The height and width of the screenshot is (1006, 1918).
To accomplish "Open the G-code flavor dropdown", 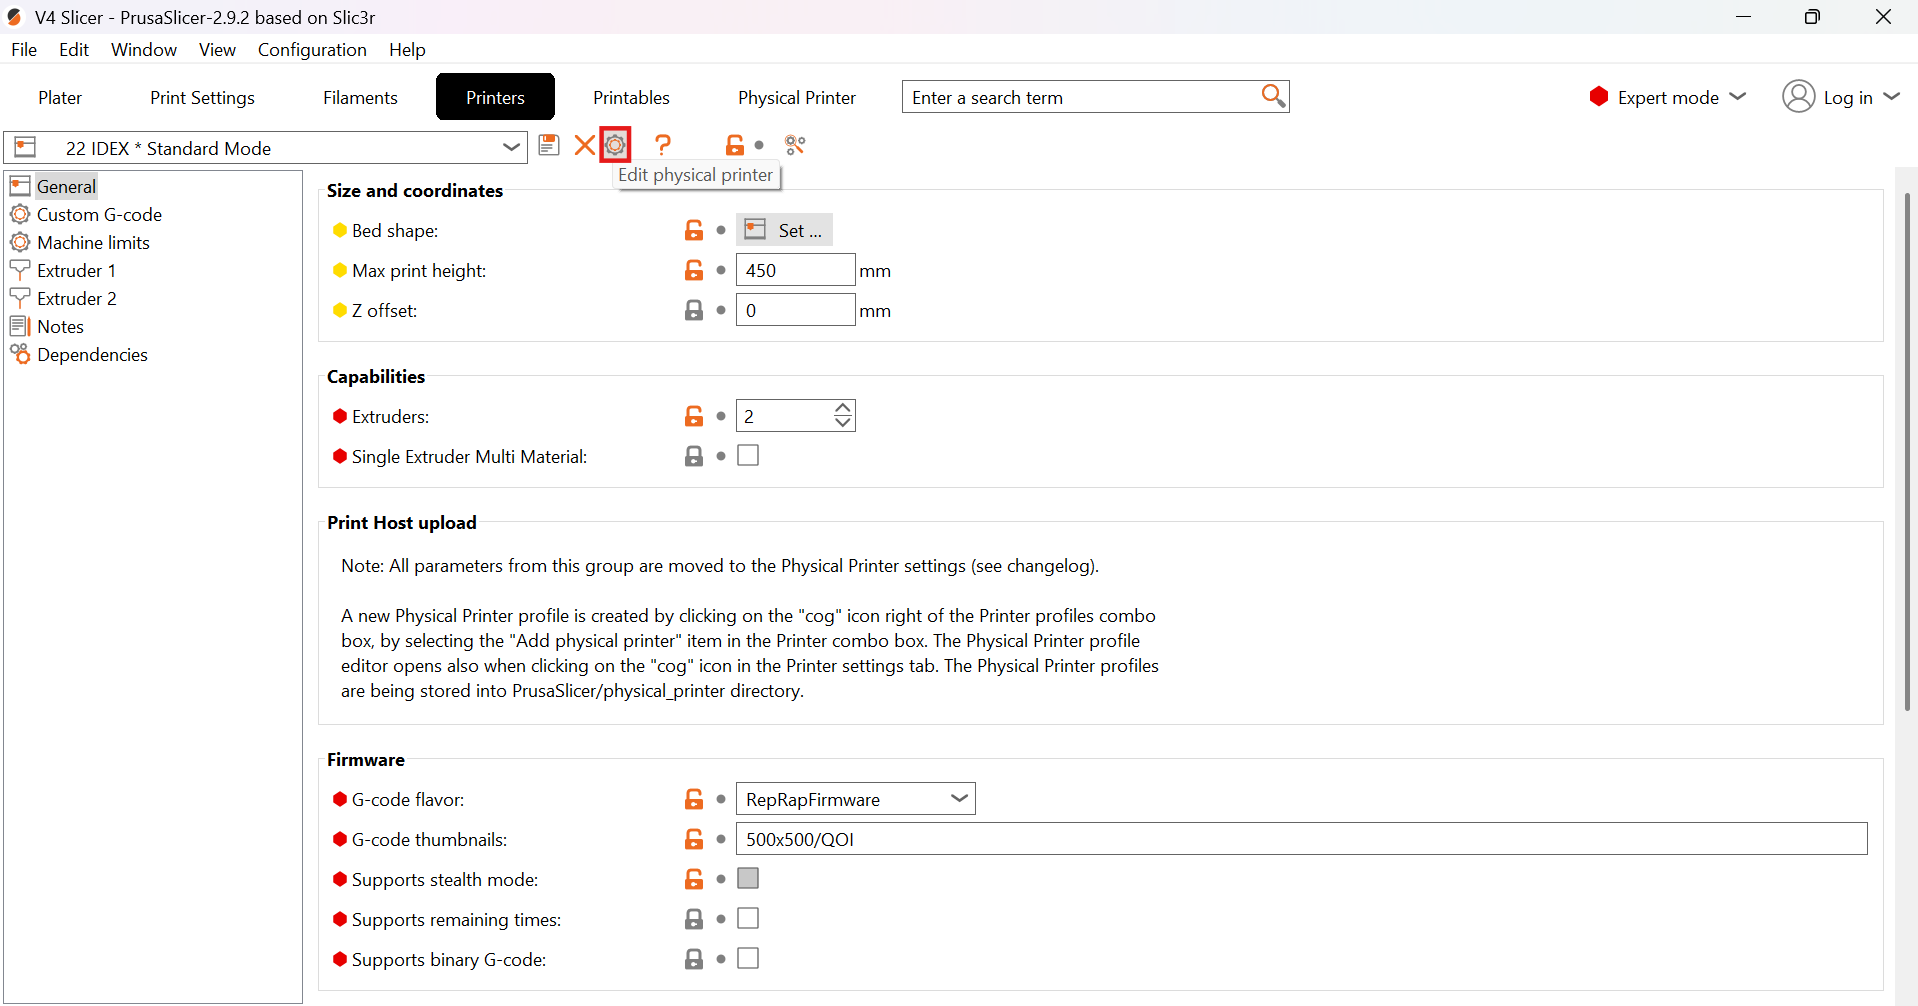I will (856, 799).
